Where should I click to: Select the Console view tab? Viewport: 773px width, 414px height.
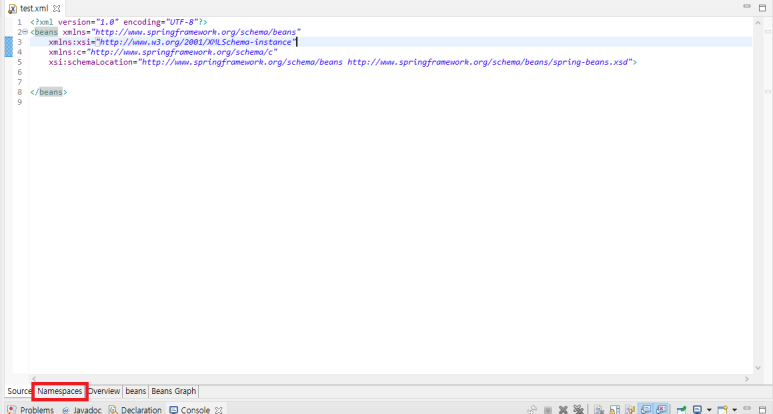(x=195, y=410)
